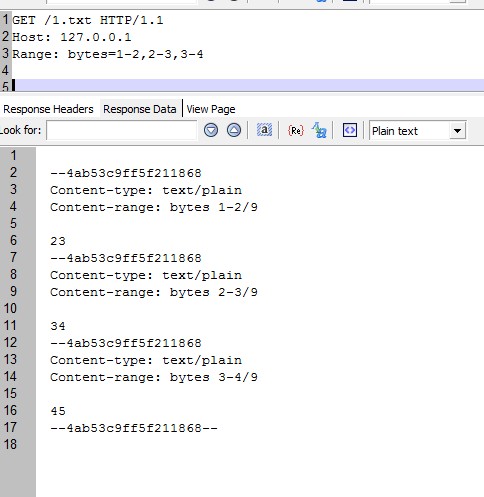This screenshot has height=497, width=484.
Task: Open the Plain text syntax dropdown arrow
Action: tap(457, 131)
